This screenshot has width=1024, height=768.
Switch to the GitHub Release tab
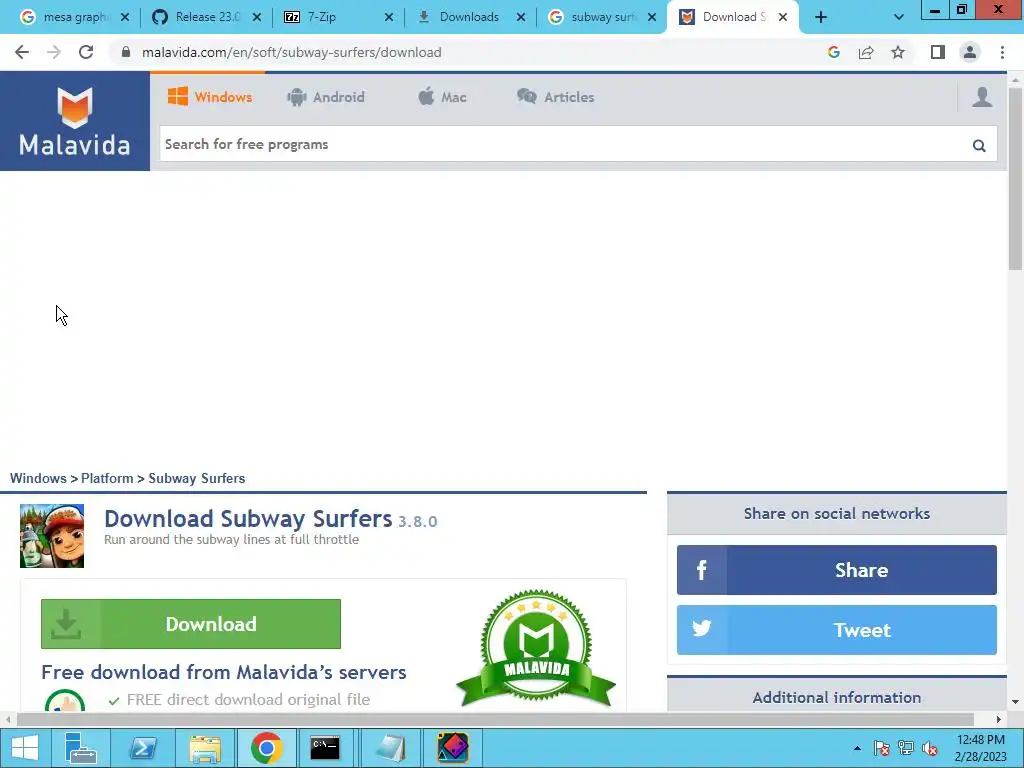click(x=197, y=18)
